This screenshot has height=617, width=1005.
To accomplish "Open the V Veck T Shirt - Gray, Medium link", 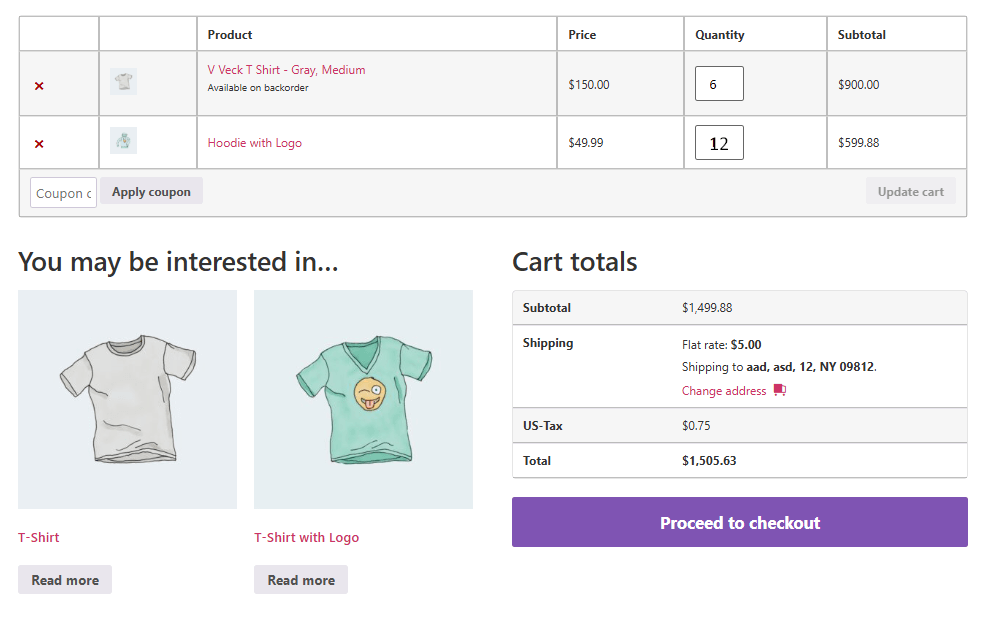I will 287,70.
